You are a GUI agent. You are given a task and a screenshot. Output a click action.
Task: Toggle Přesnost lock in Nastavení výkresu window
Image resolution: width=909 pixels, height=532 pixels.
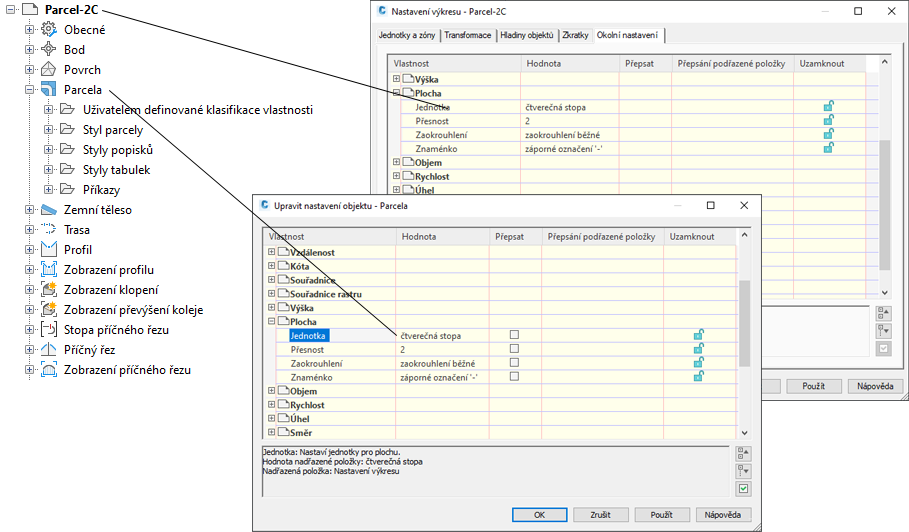[828, 120]
